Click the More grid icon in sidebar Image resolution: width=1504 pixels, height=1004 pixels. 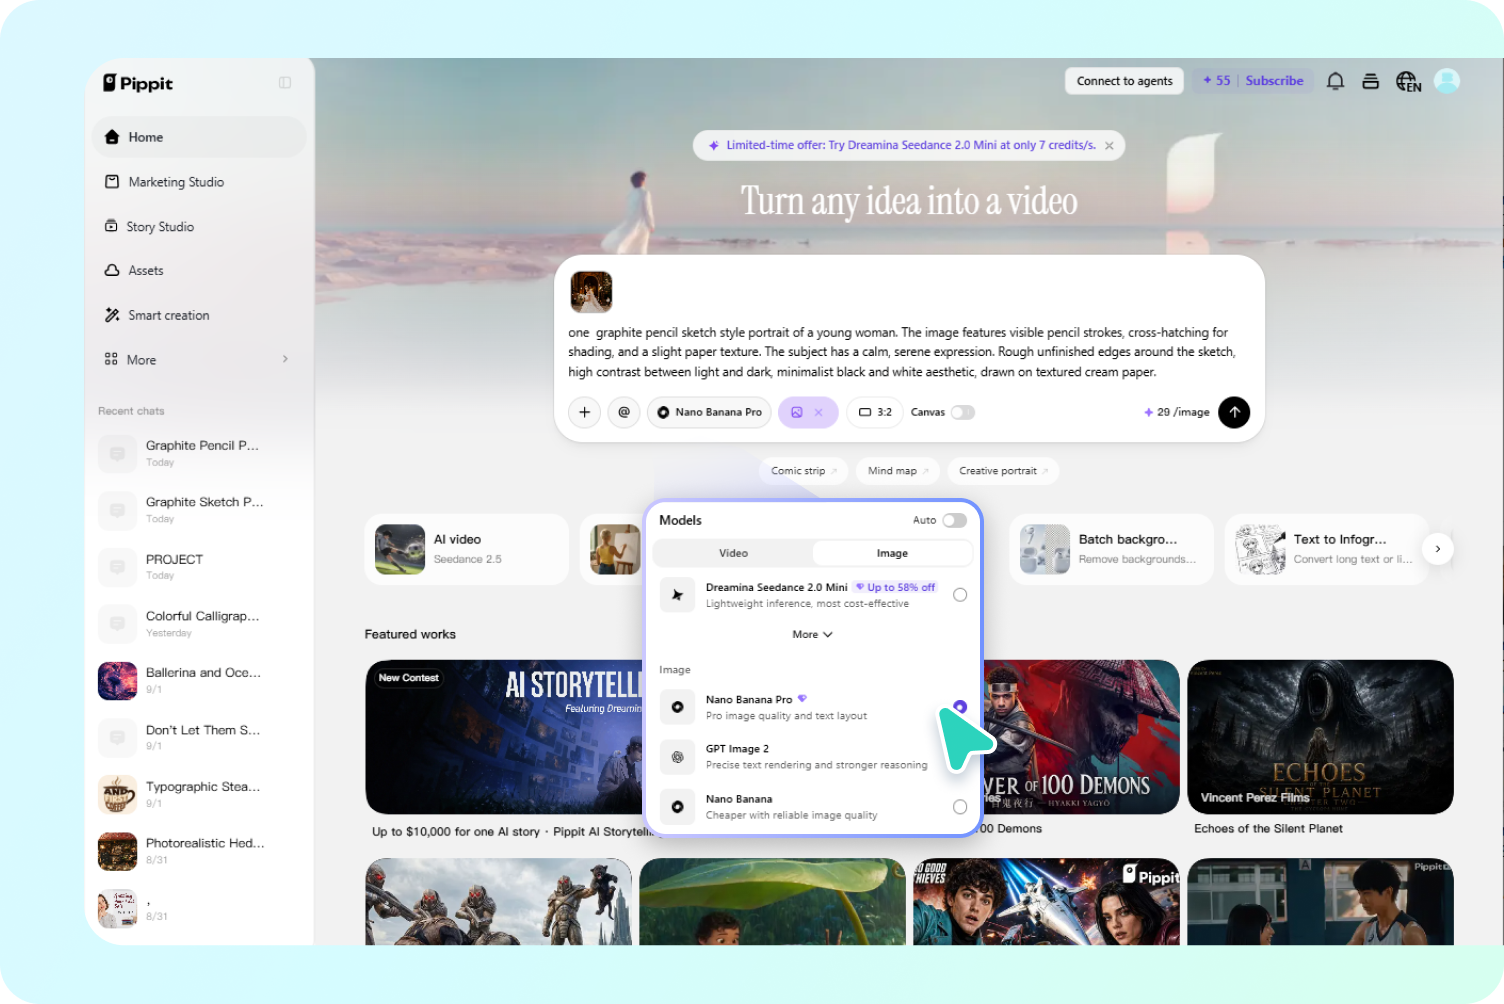(111, 359)
